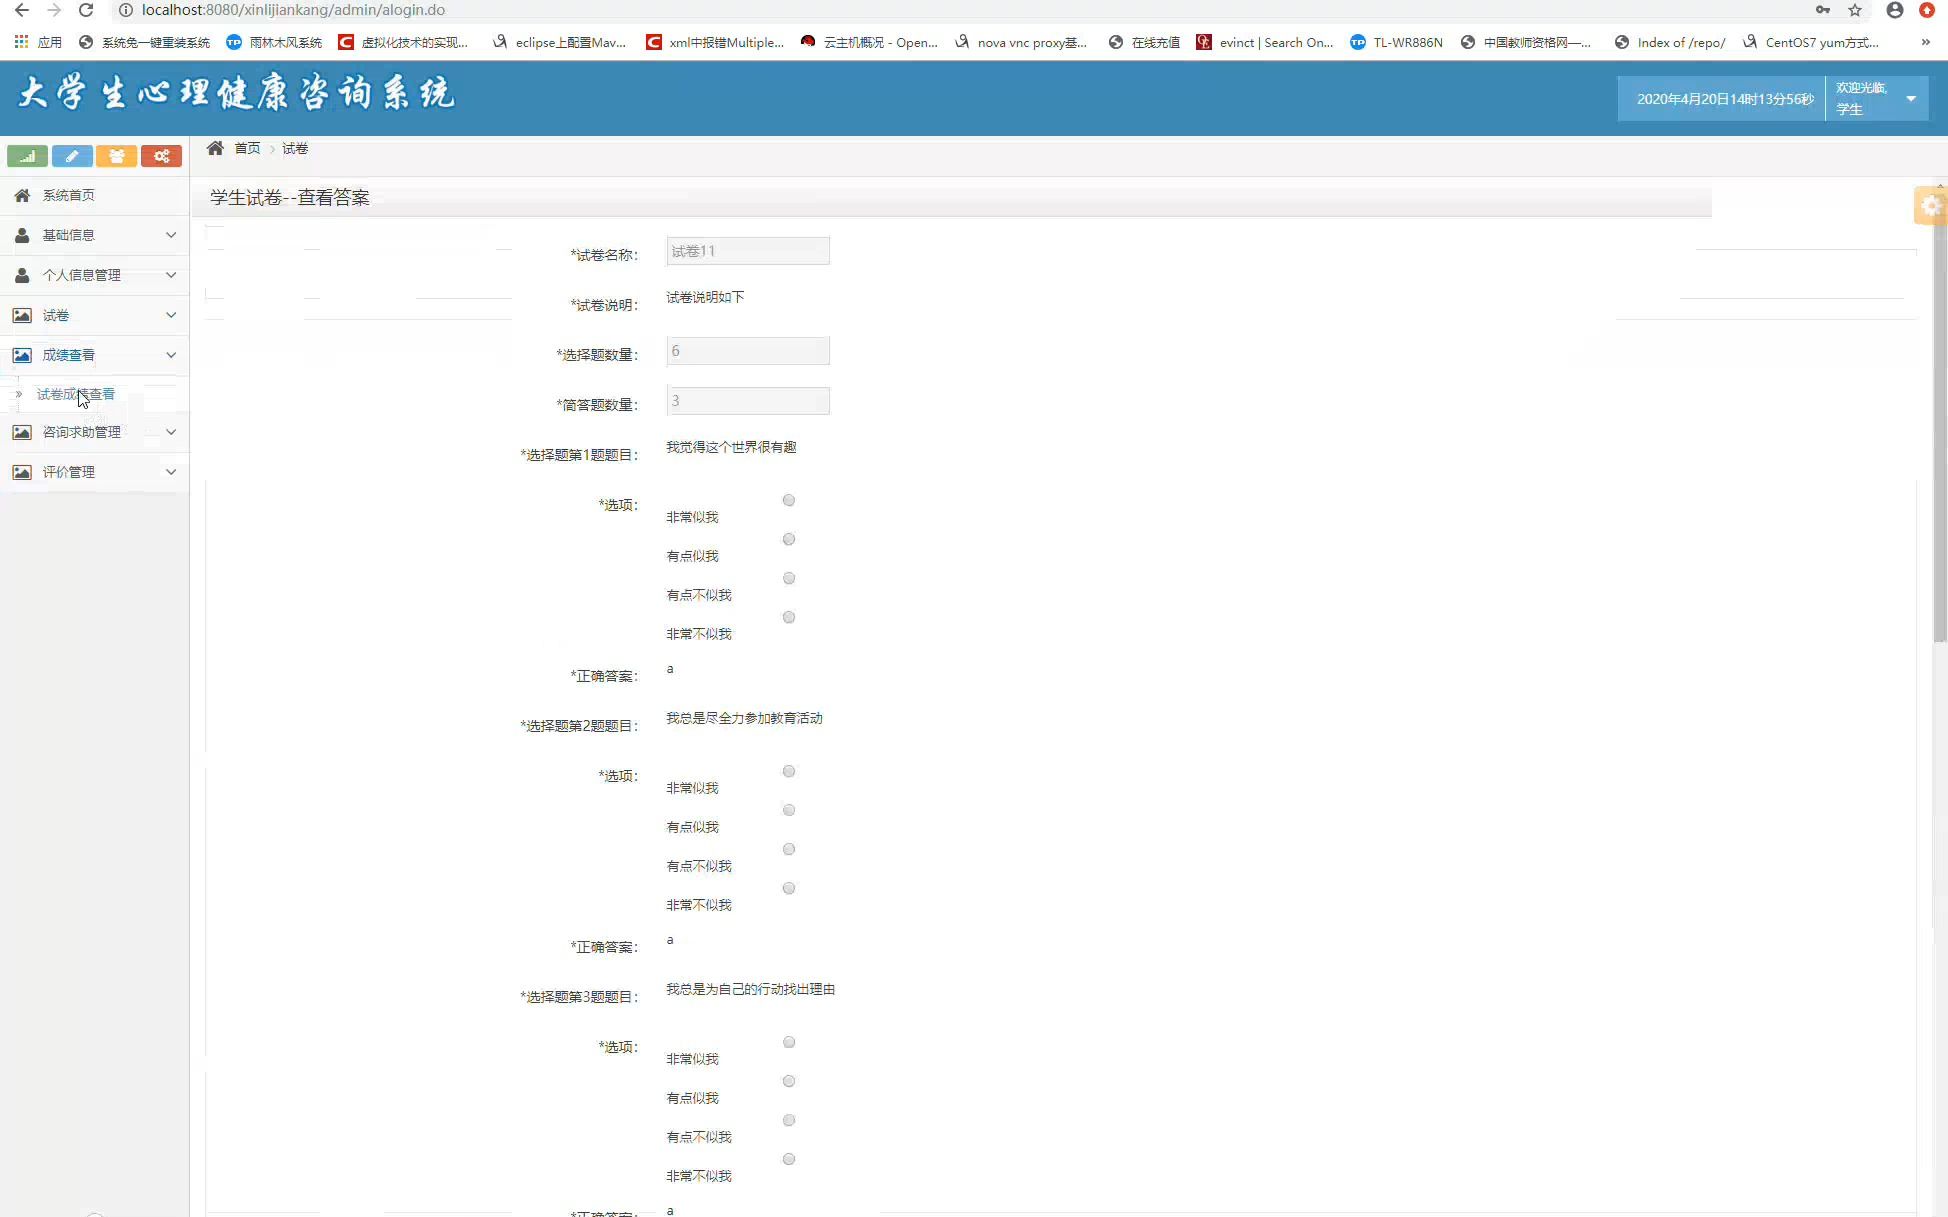The height and width of the screenshot is (1217, 1948).
Task: Bookmark this page with star icon
Action: (x=1855, y=10)
